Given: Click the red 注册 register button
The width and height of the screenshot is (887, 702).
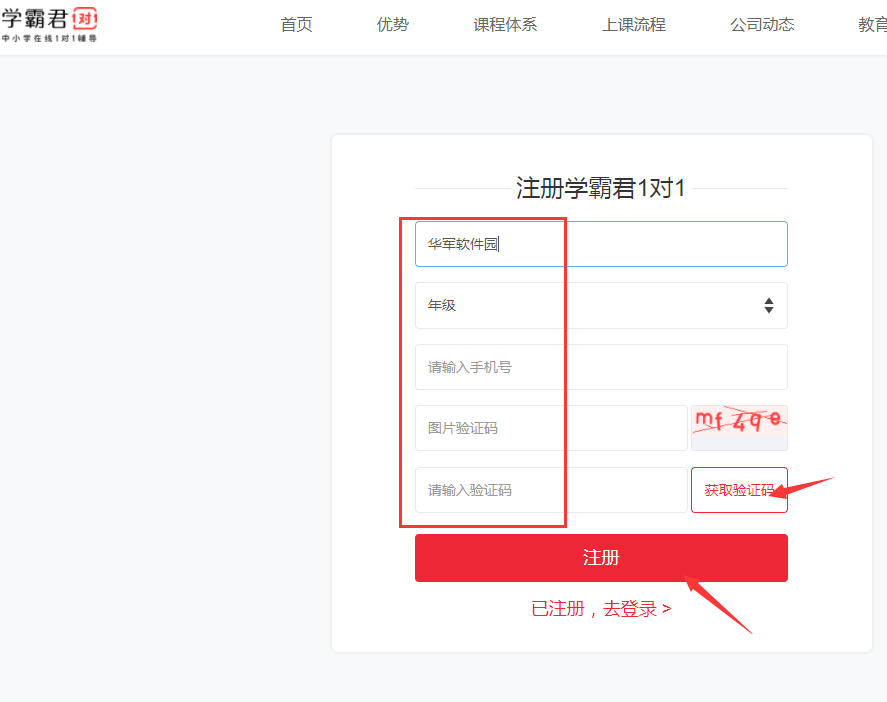Looking at the screenshot, I should pos(600,557).
